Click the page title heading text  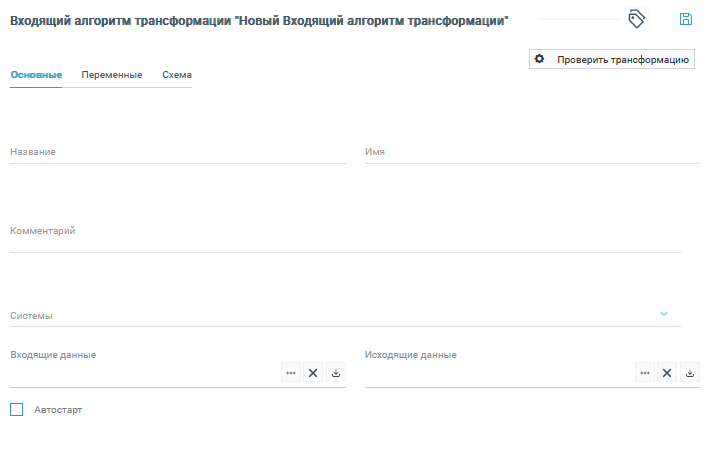(259, 20)
